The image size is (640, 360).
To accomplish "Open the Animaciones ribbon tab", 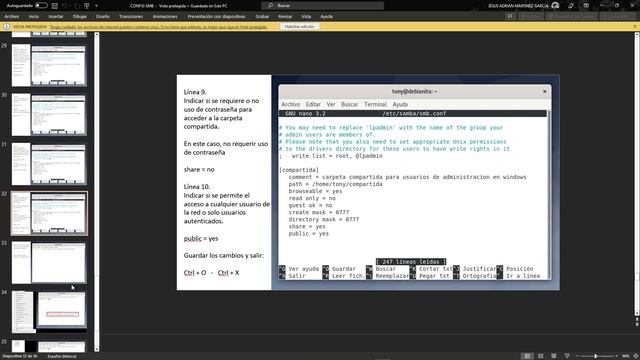I will pyautogui.click(x=165, y=17).
